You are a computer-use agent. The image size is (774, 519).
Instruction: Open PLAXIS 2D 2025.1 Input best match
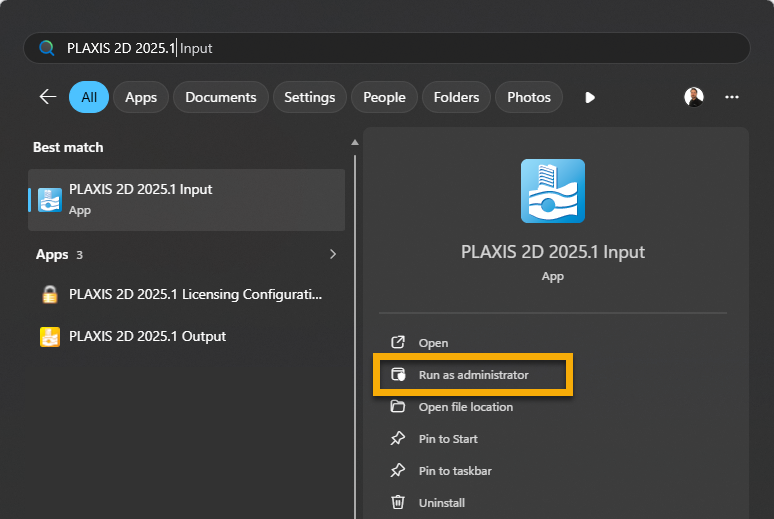(187, 200)
